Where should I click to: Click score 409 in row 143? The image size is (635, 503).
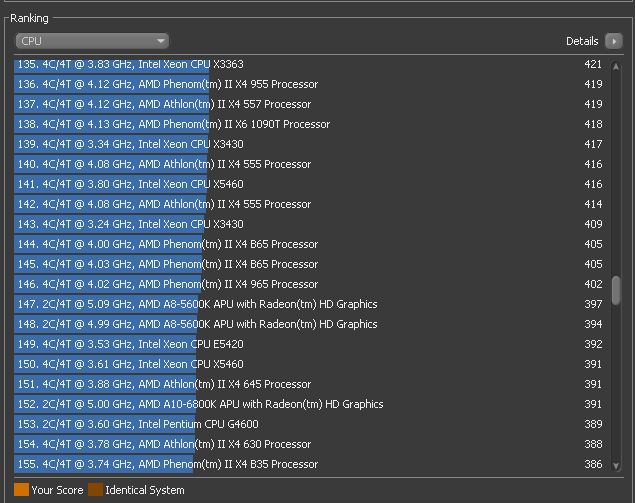(x=593, y=224)
